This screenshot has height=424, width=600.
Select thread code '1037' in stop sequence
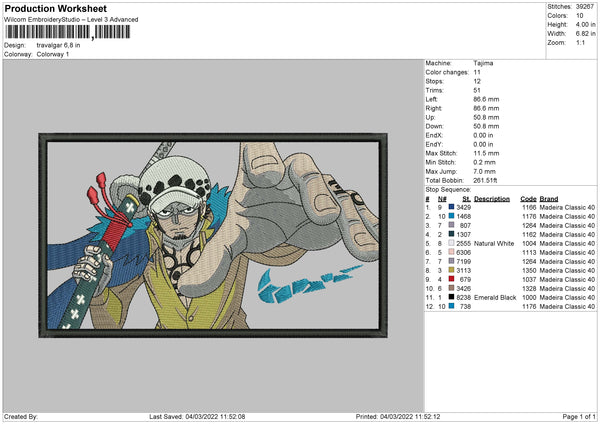[x=529, y=280]
